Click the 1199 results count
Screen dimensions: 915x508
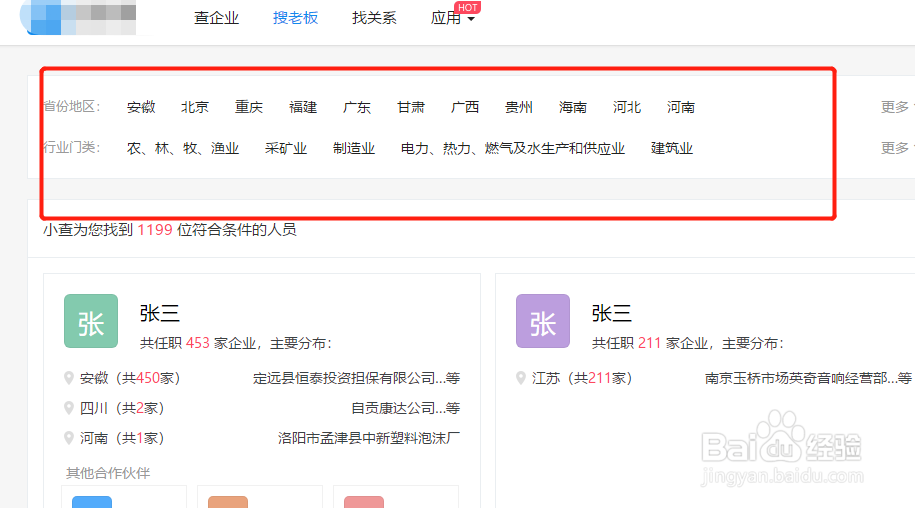pyautogui.click(x=155, y=230)
